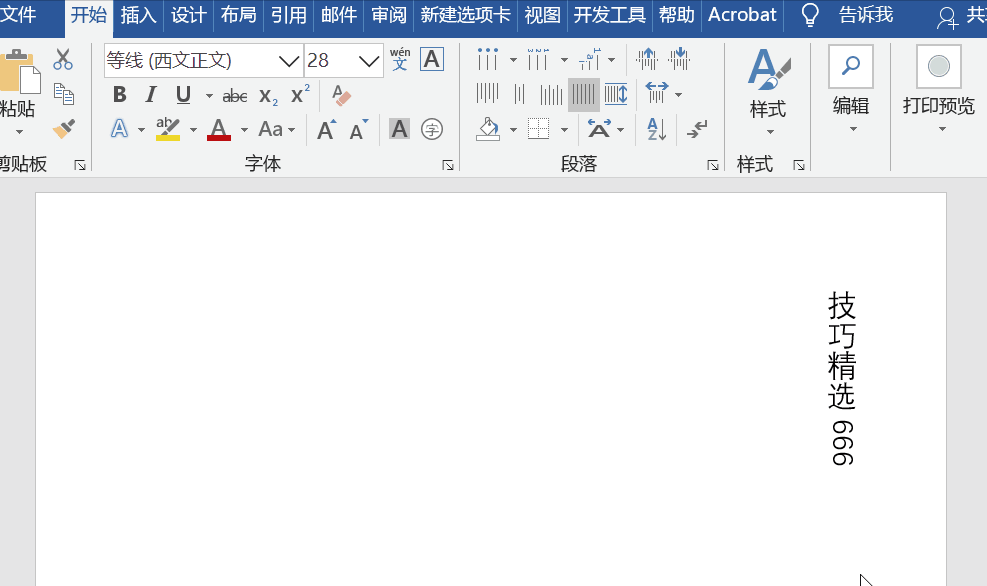This screenshot has height=586, width=987.
Task: Click the Tell me lightbulb icon
Action: tap(810, 14)
